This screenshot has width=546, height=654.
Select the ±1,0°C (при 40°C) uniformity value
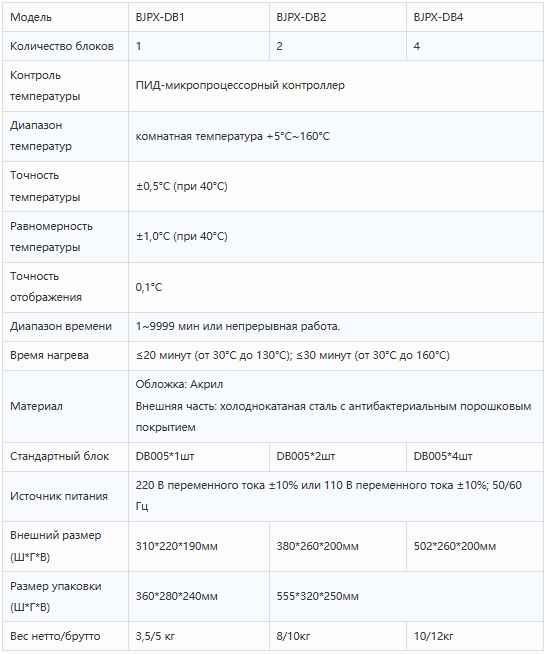(181, 236)
